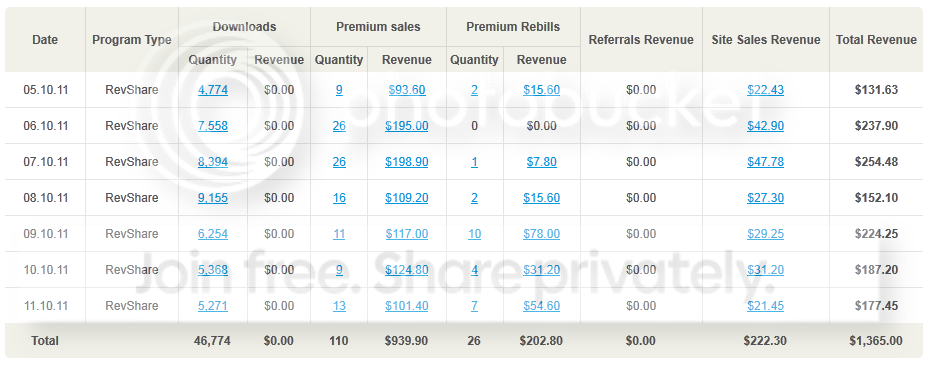Click the Premium sales column header
This screenshot has height=367, width=930.
tap(378, 27)
